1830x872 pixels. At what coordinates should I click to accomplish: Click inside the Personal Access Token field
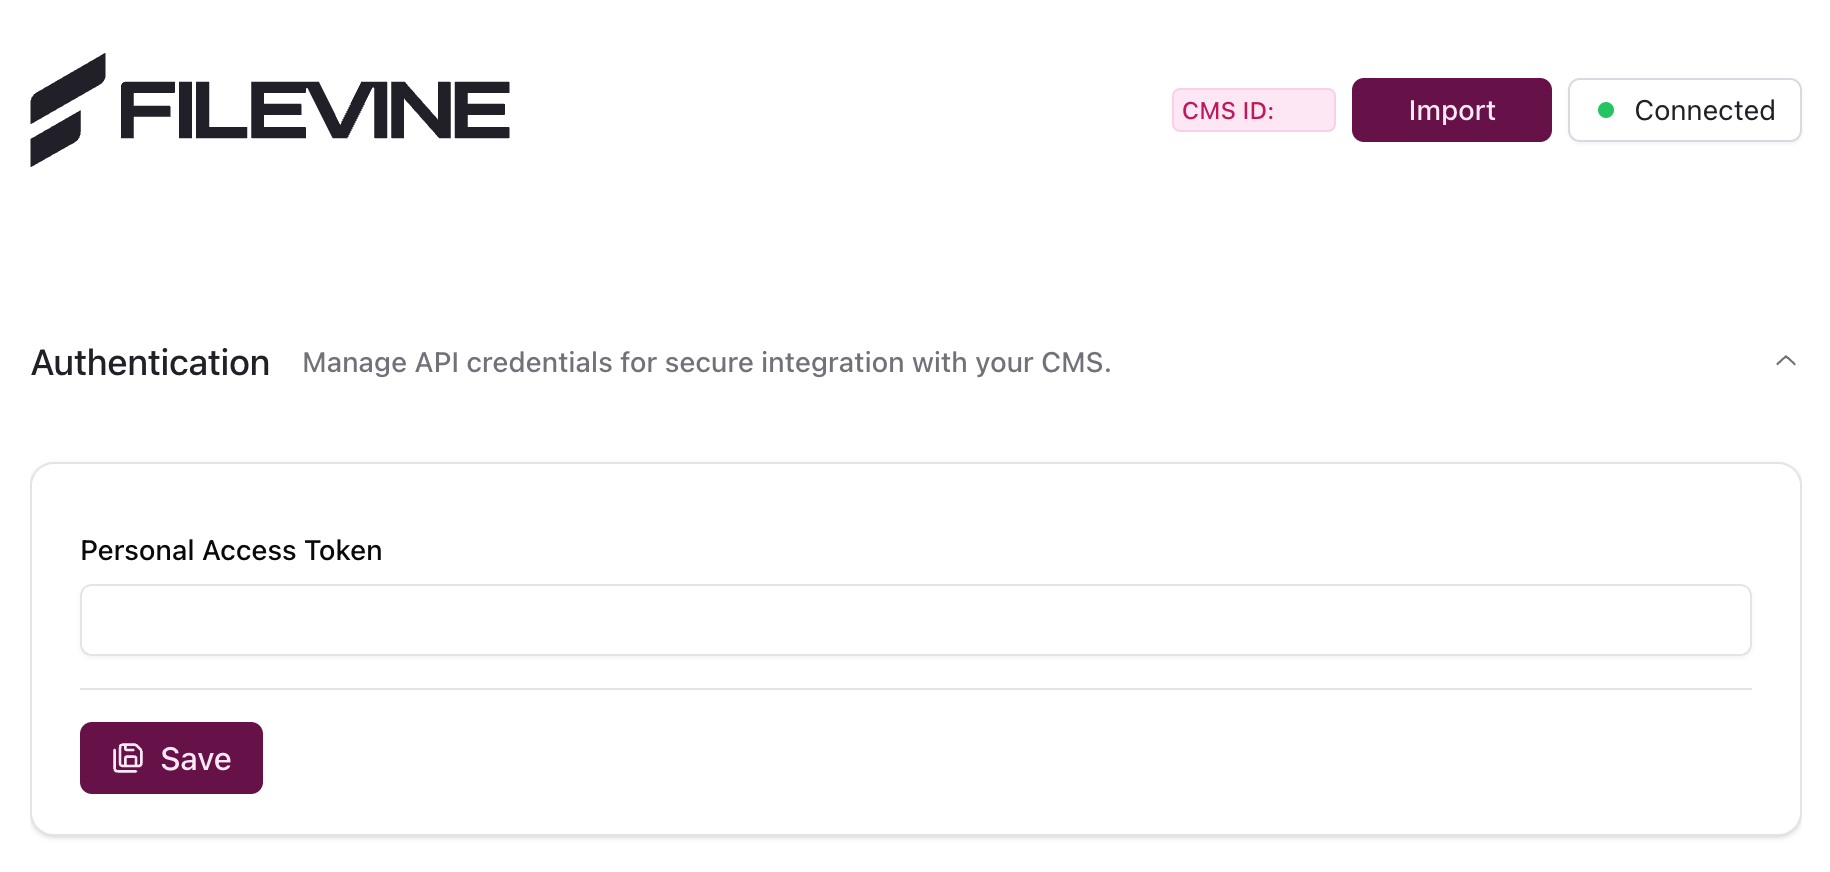coord(915,620)
